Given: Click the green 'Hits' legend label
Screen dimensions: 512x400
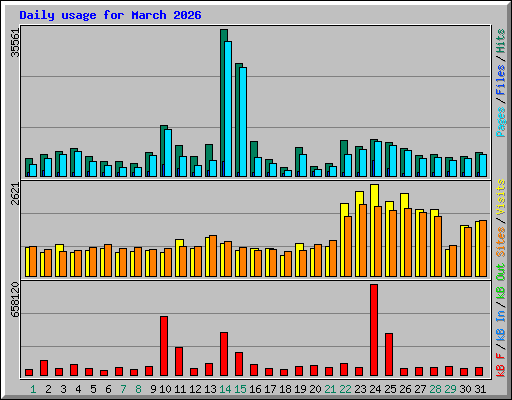Looking at the screenshot, I should click(x=501, y=41).
